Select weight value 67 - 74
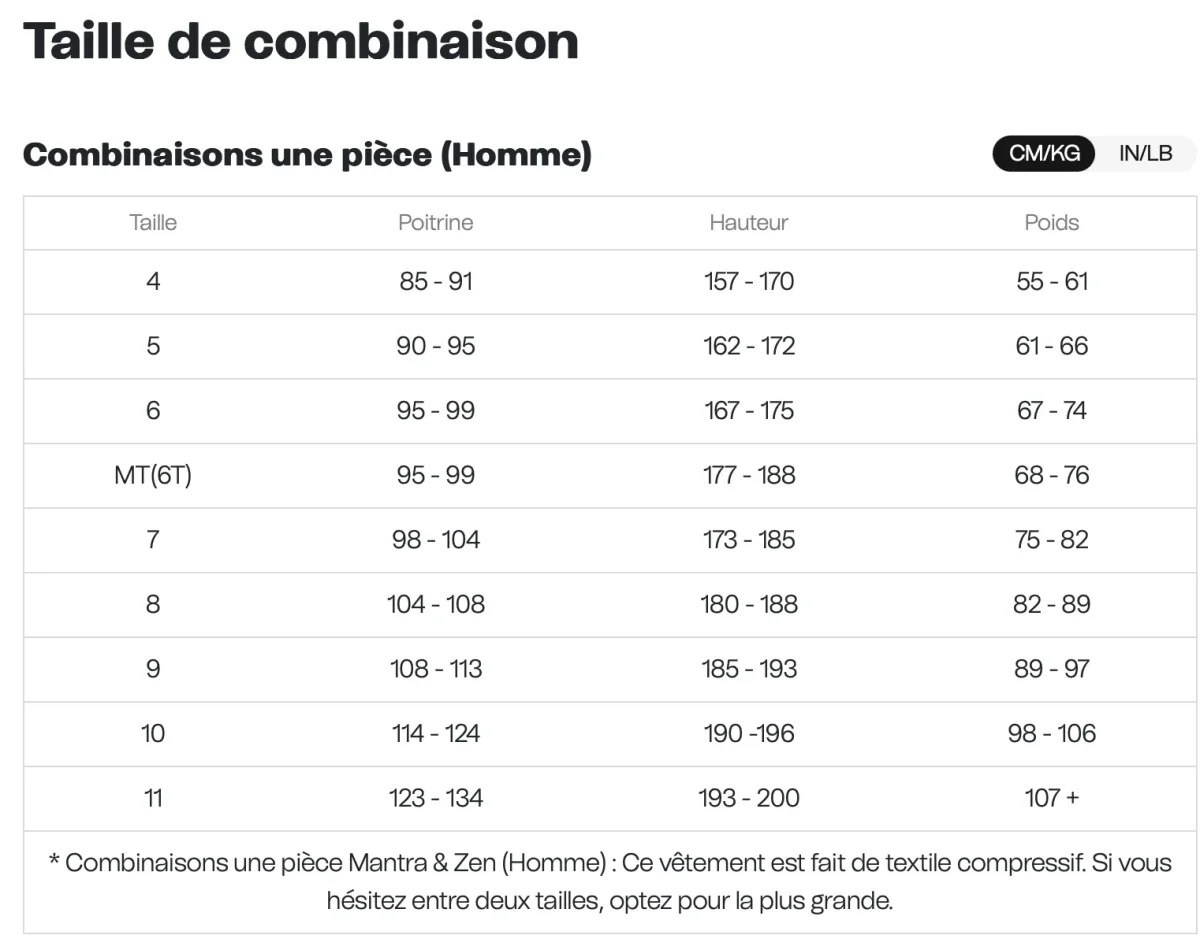1200x935 pixels. [1052, 411]
